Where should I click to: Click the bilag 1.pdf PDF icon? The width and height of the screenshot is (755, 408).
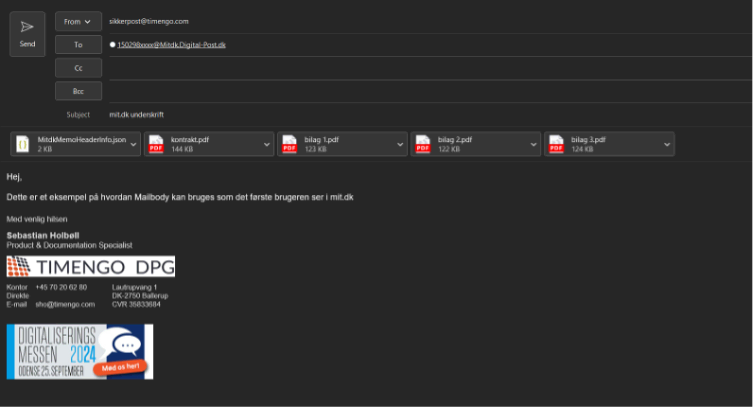(x=289, y=144)
